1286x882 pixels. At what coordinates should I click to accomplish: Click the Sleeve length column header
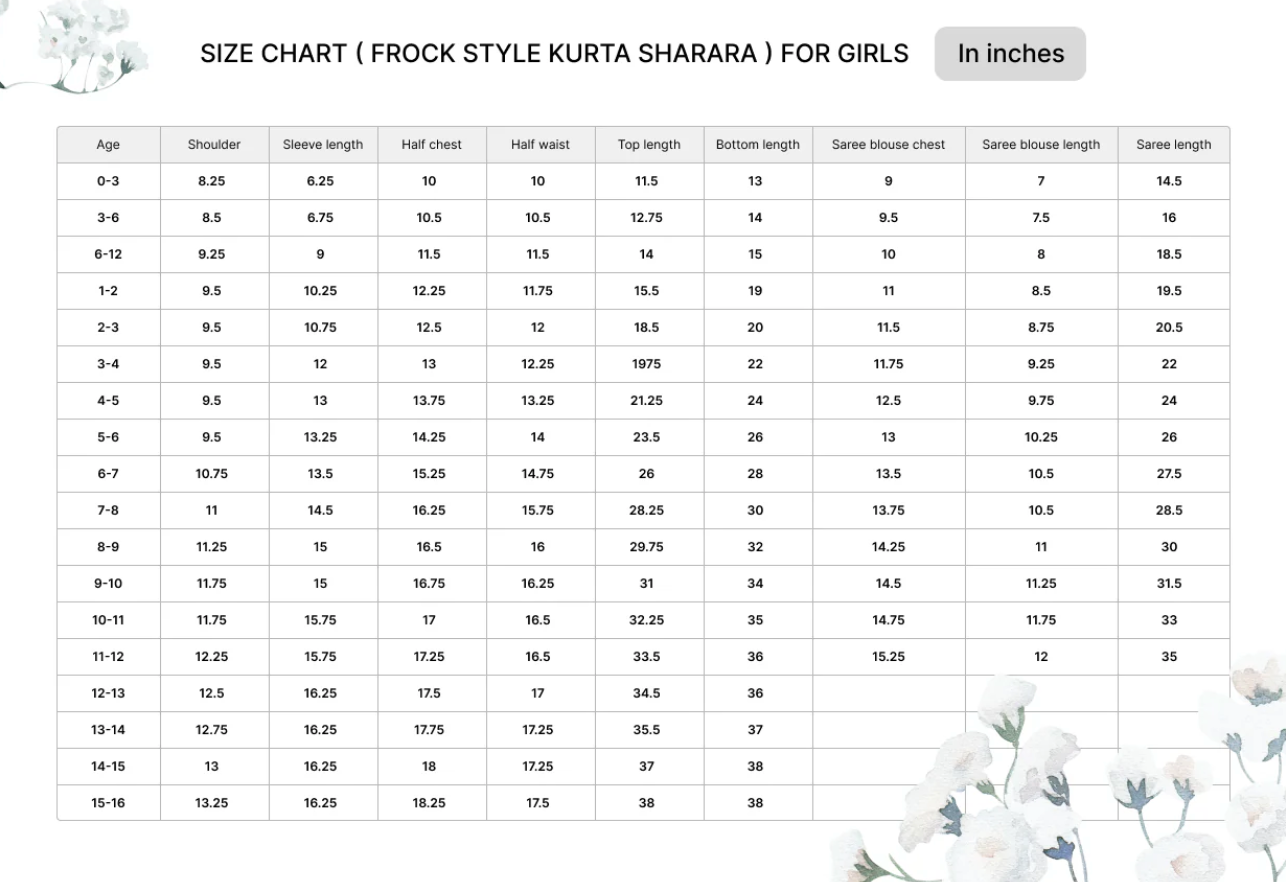click(x=322, y=145)
